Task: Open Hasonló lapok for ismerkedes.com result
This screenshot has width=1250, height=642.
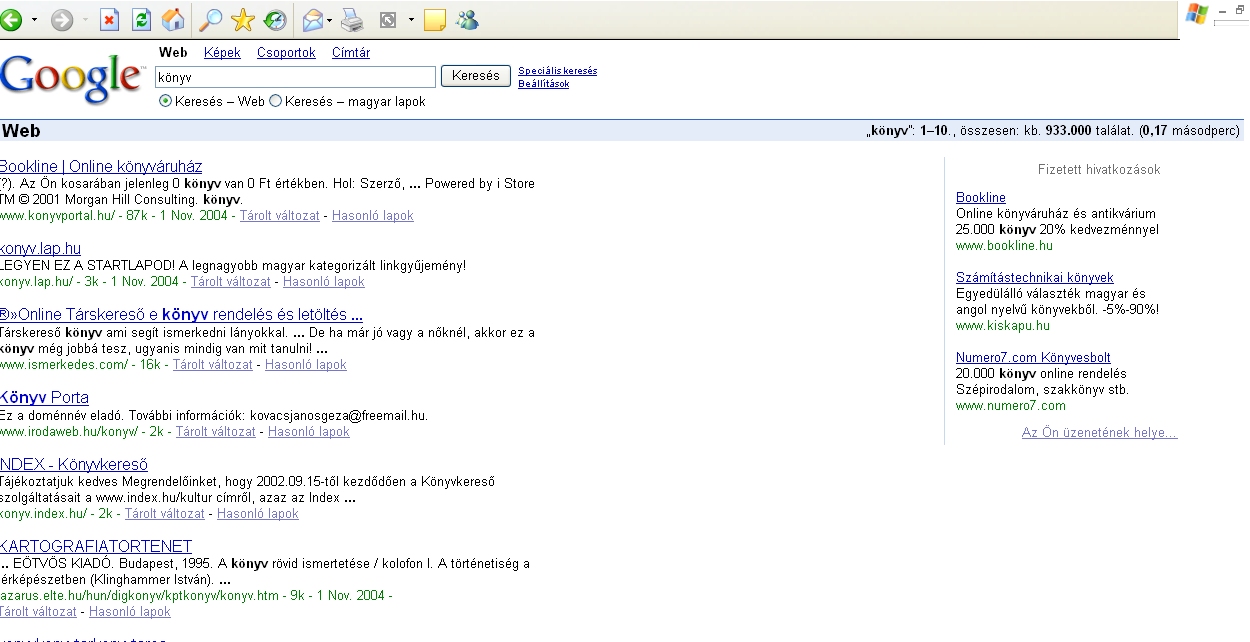Action: click(306, 365)
